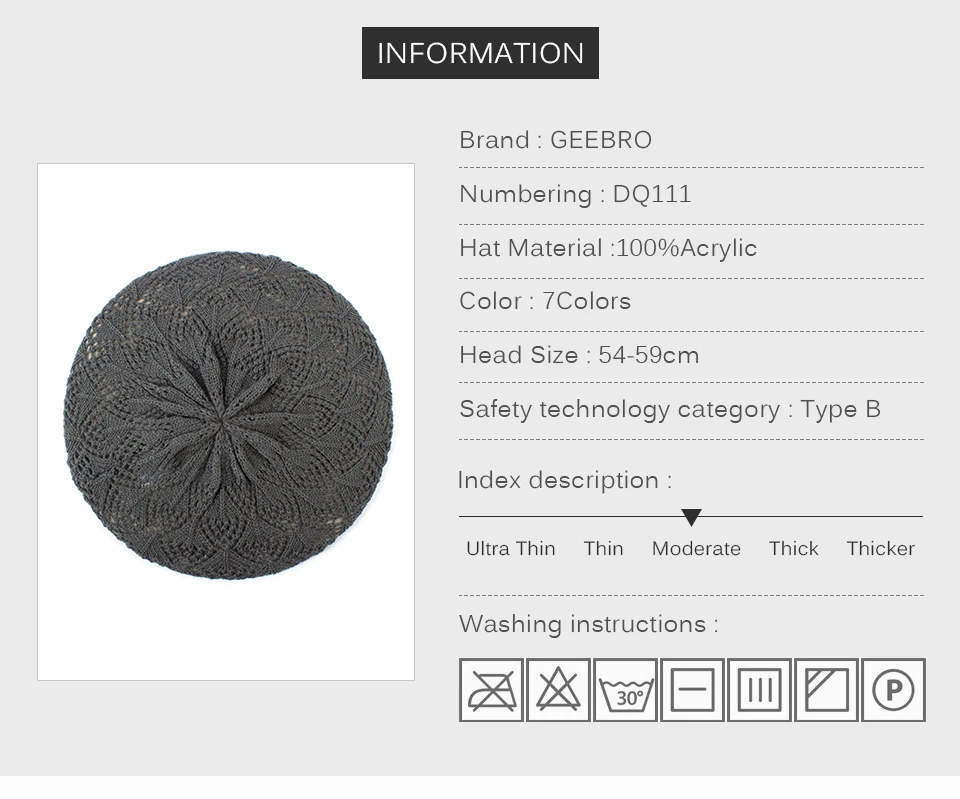
Task: Click the 'Numbering : DQ111' text
Action: click(575, 194)
